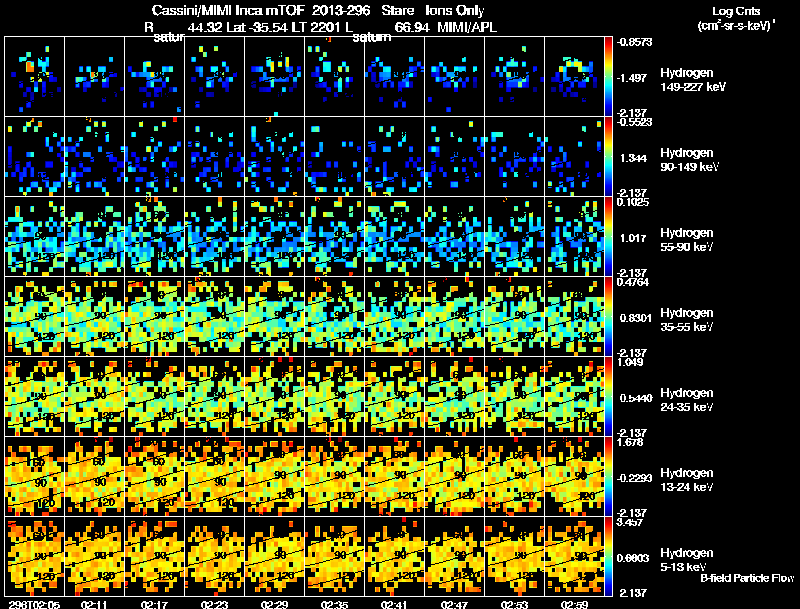
Task: Click the '02:17' time axis label
Action: coord(154,605)
